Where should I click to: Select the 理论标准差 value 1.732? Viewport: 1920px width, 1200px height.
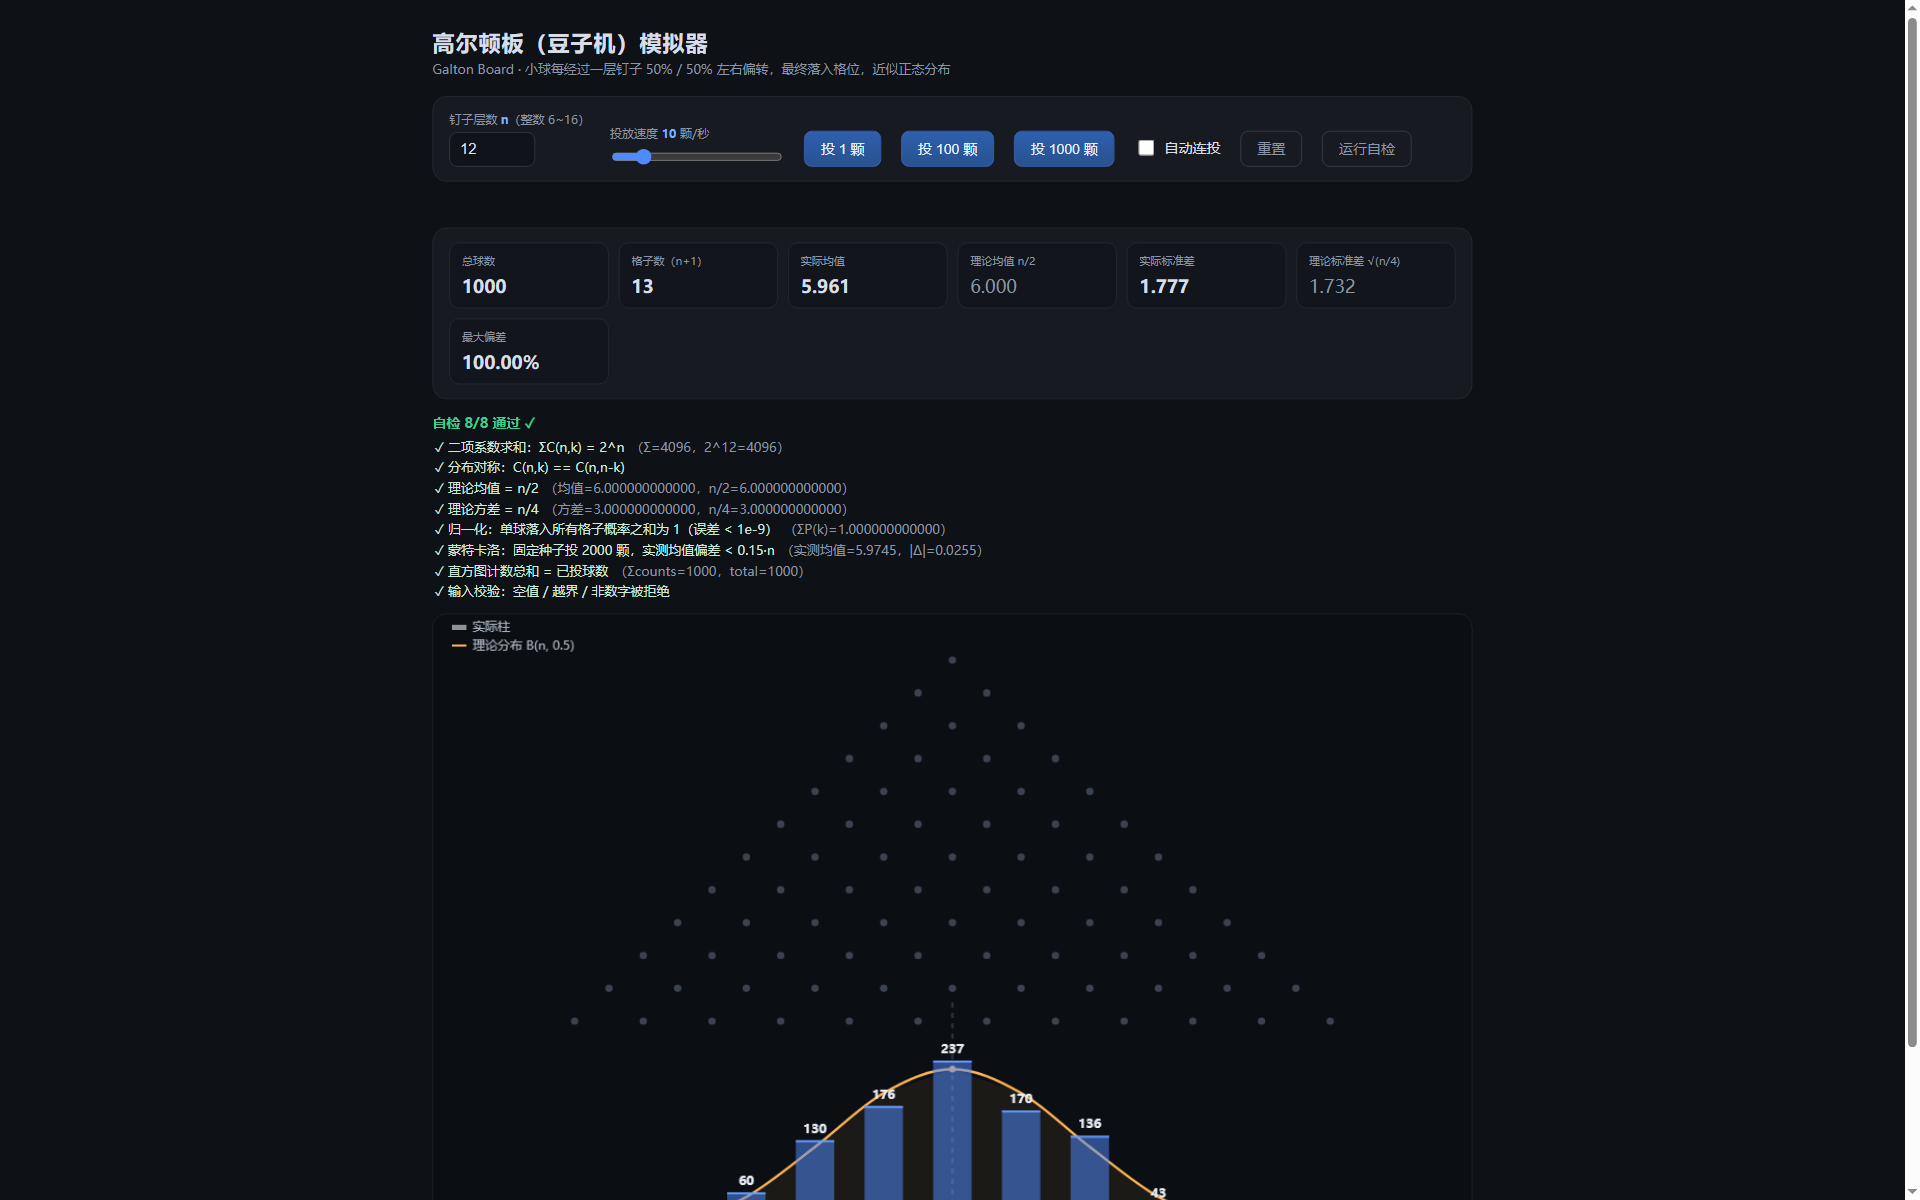click(x=1332, y=286)
